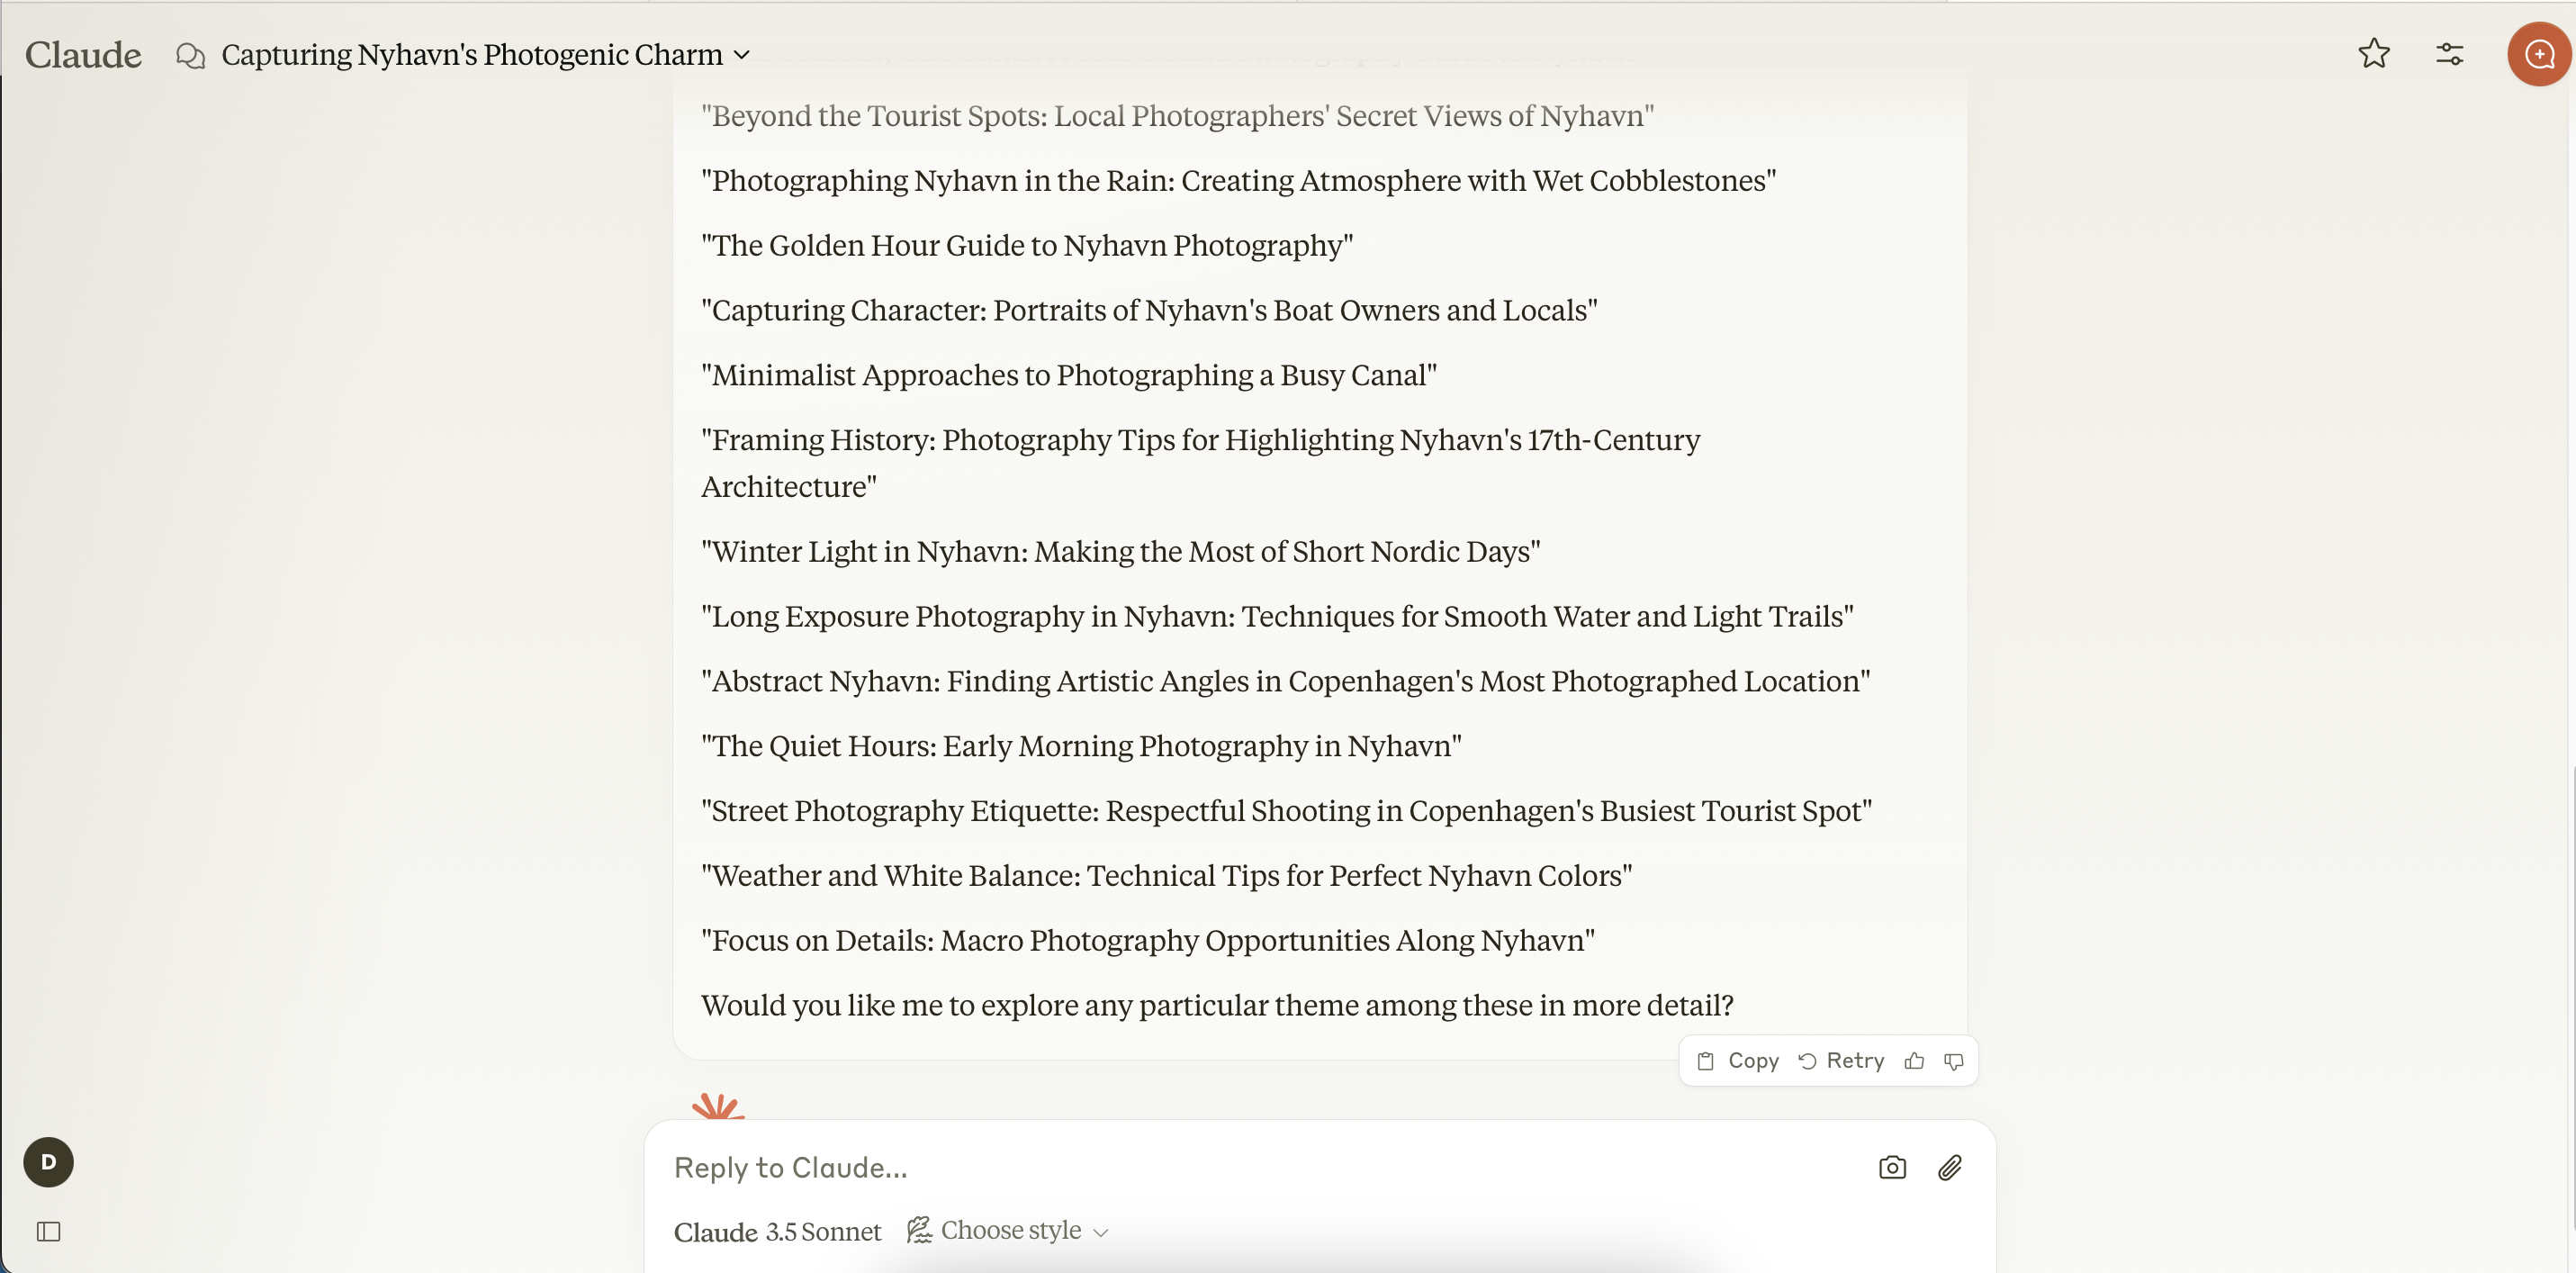Image resolution: width=2576 pixels, height=1273 pixels.
Task: Open user profile avatar D
Action: [x=48, y=1162]
